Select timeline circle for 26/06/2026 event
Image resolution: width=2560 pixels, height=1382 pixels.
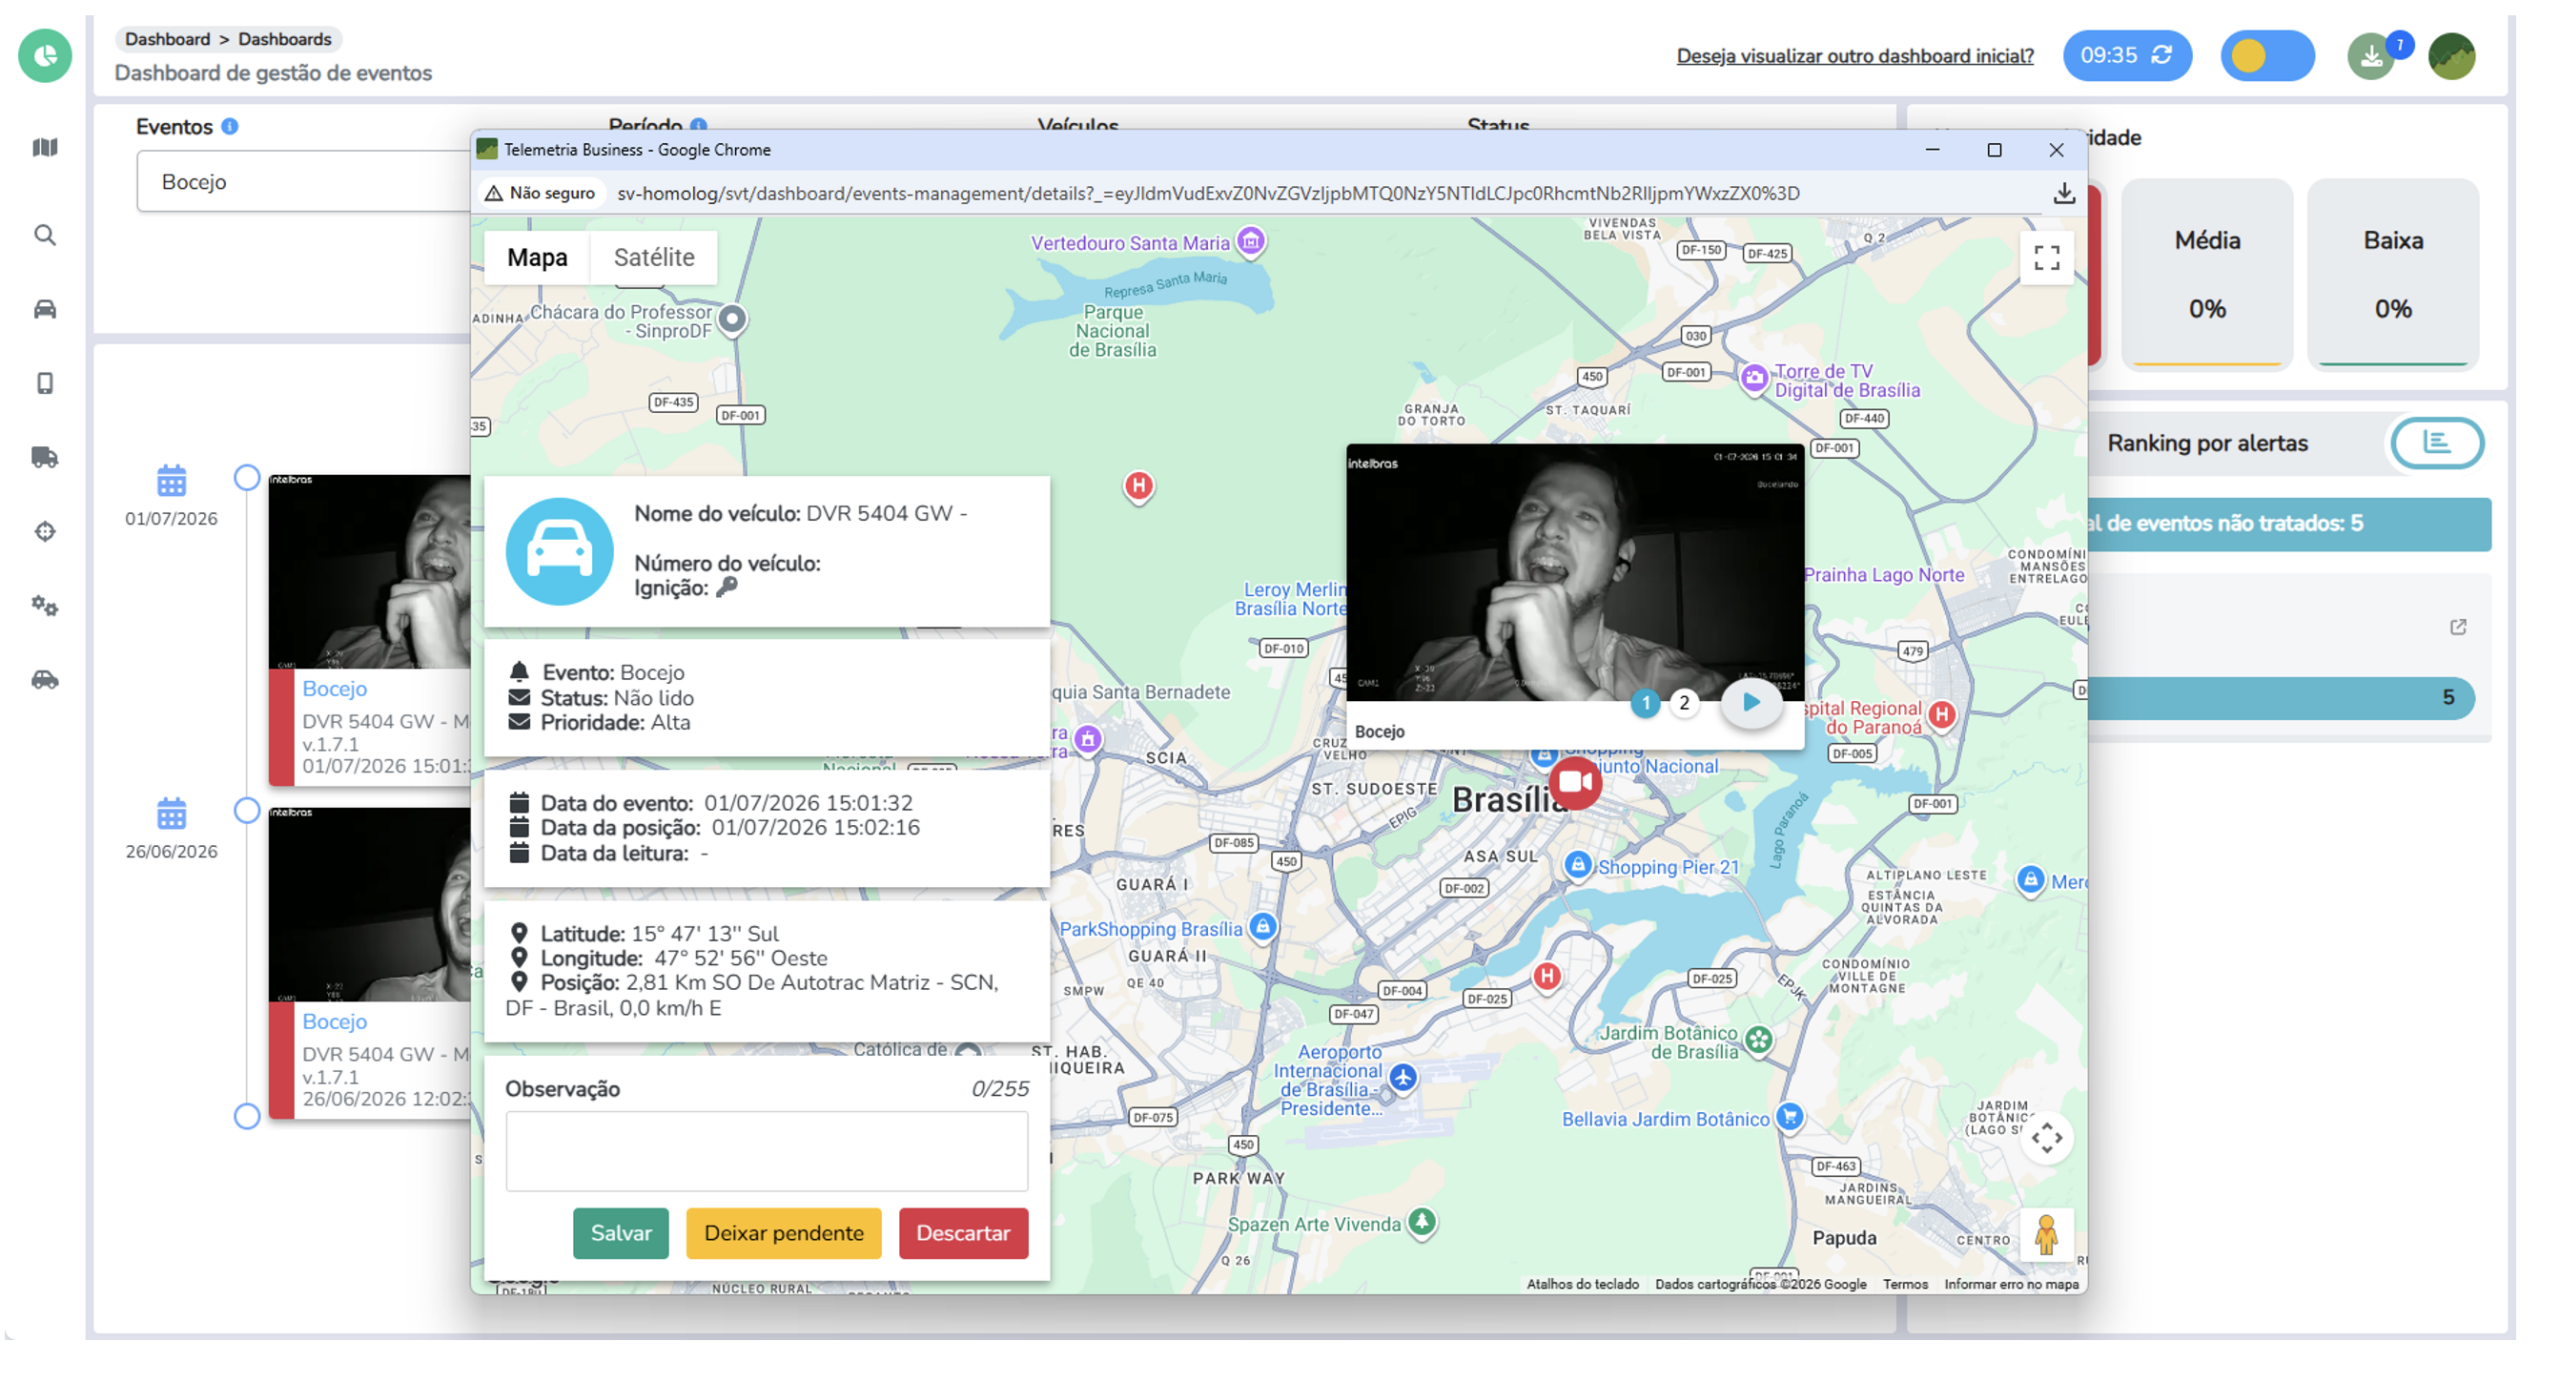(246, 810)
